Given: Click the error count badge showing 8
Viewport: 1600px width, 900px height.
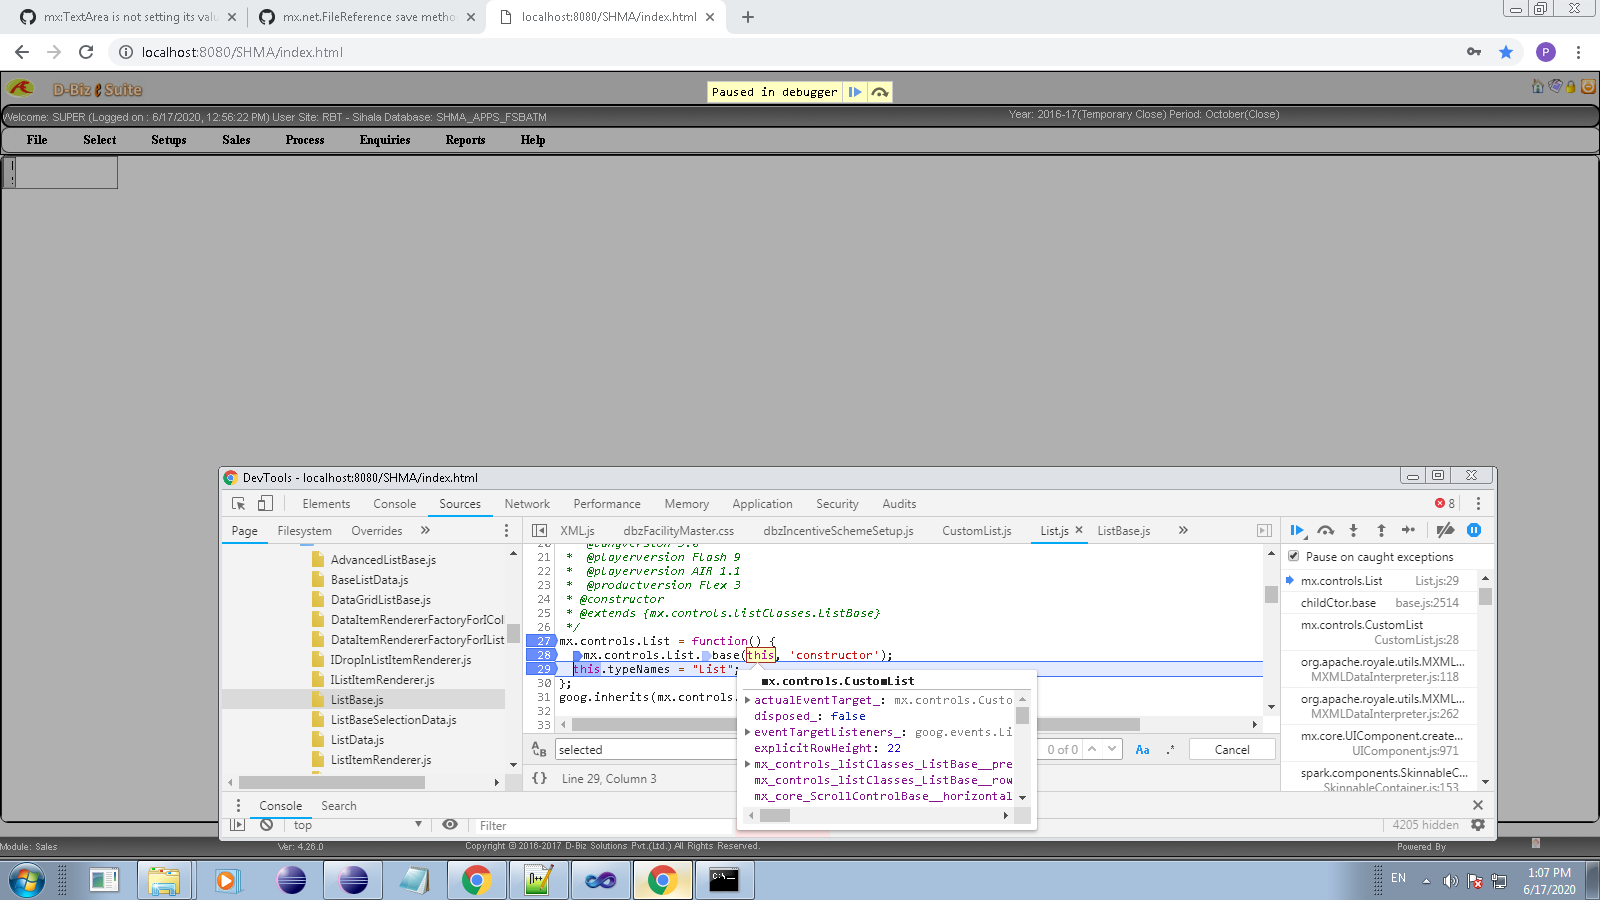Looking at the screenshot, I should pyautogui.click(x=1445, y=504).
